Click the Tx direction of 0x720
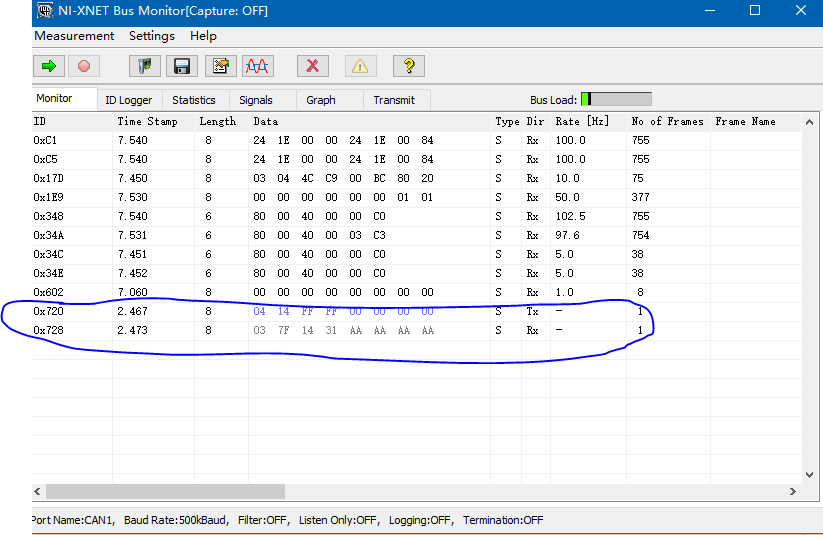This screenshot has width=823, height=535. pos(532,311)
